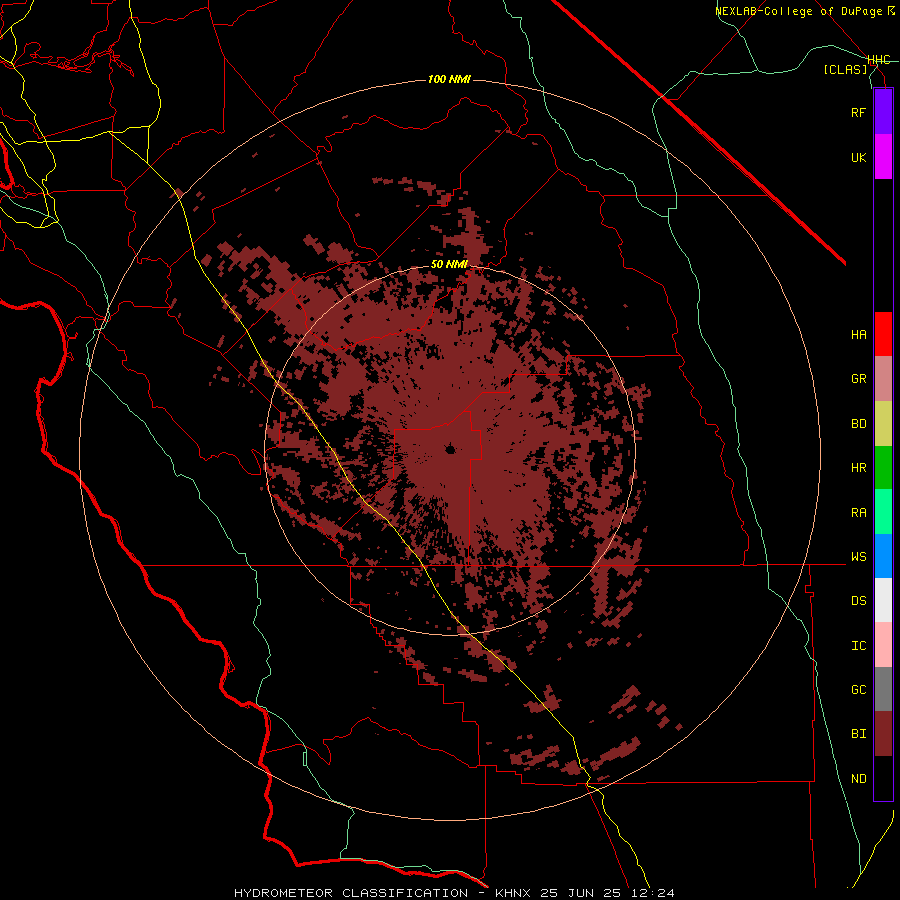
Task: Click the BI dark red legend swatch
Action: point(883,734)
